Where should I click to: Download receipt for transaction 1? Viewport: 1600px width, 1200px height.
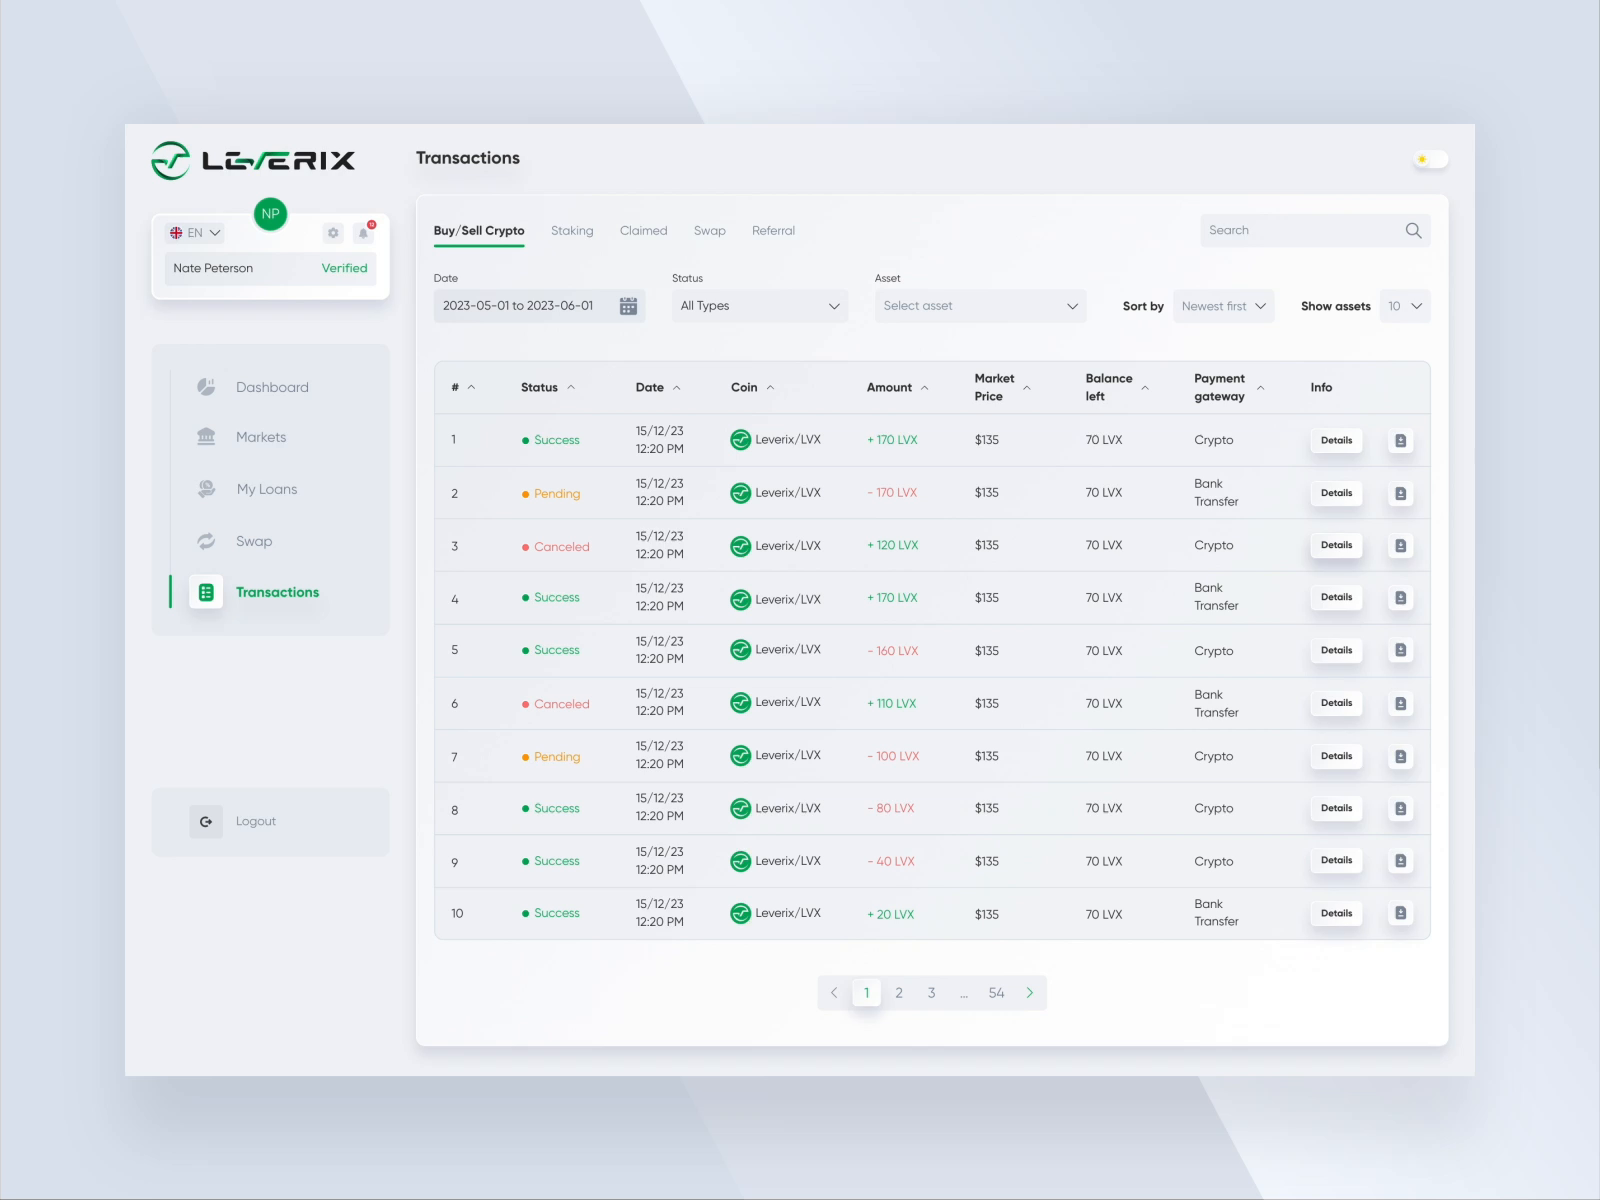coord(1401,441)
